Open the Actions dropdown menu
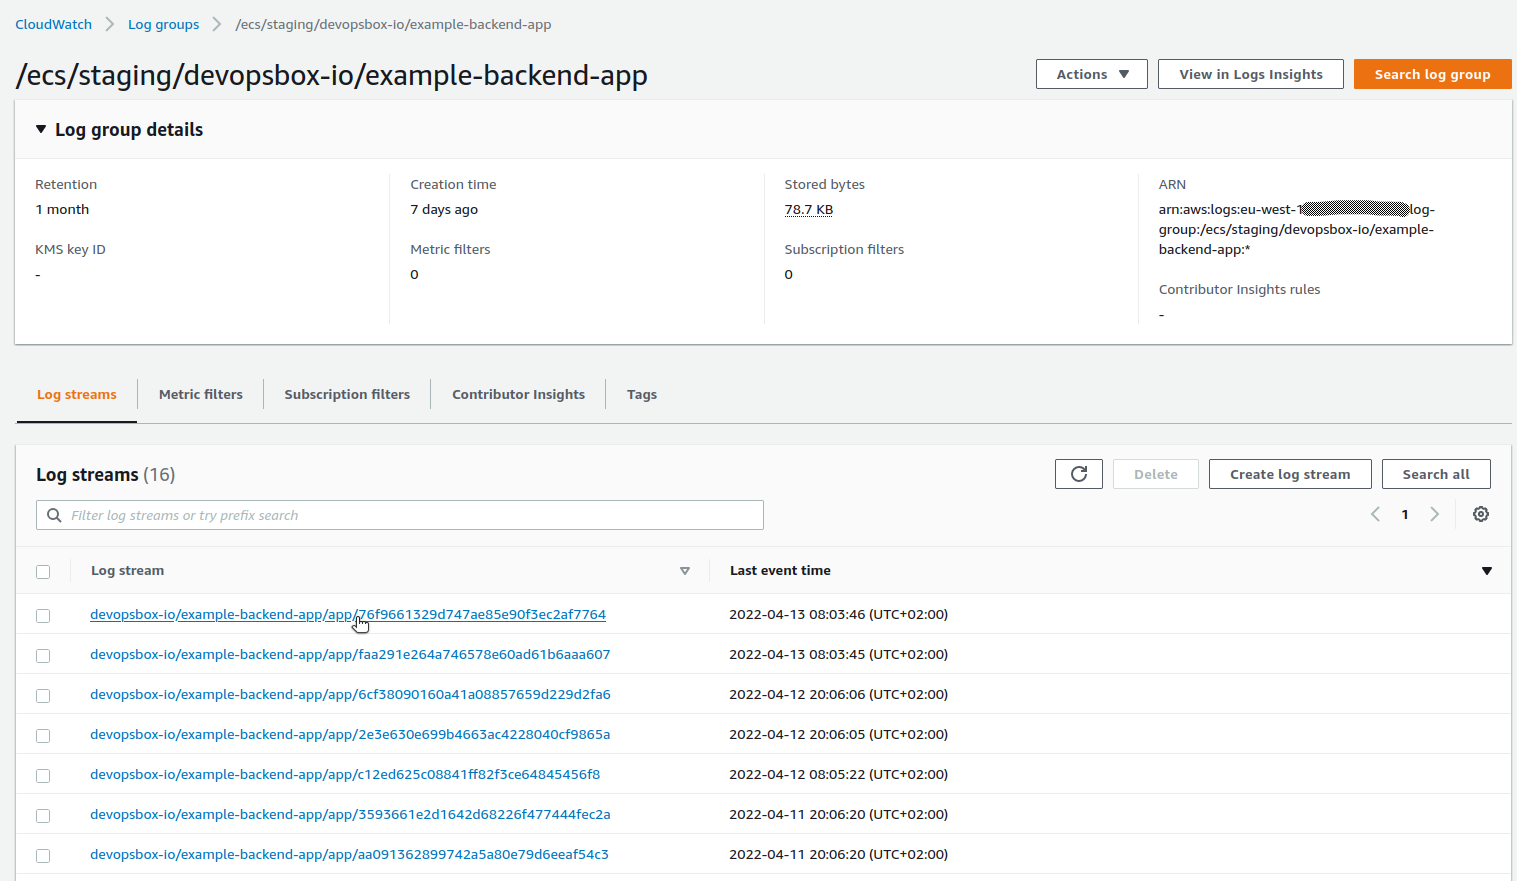The image size is (1517, 881). click(x=1091, y=73)
